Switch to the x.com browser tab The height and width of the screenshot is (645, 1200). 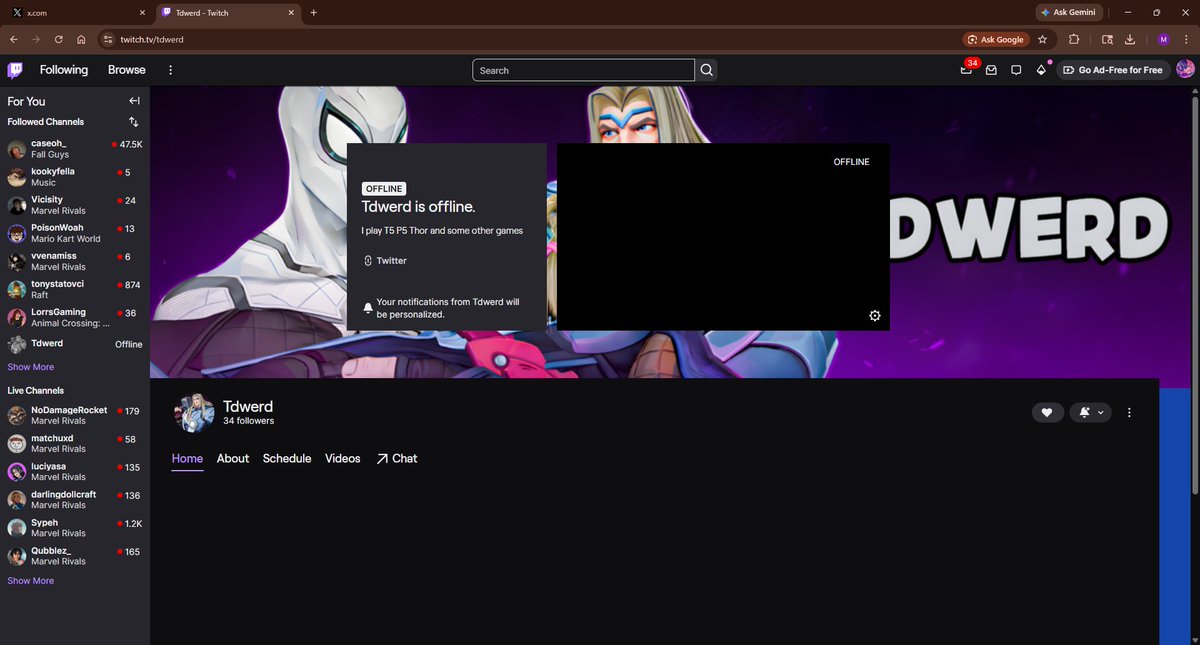[77, 12]
